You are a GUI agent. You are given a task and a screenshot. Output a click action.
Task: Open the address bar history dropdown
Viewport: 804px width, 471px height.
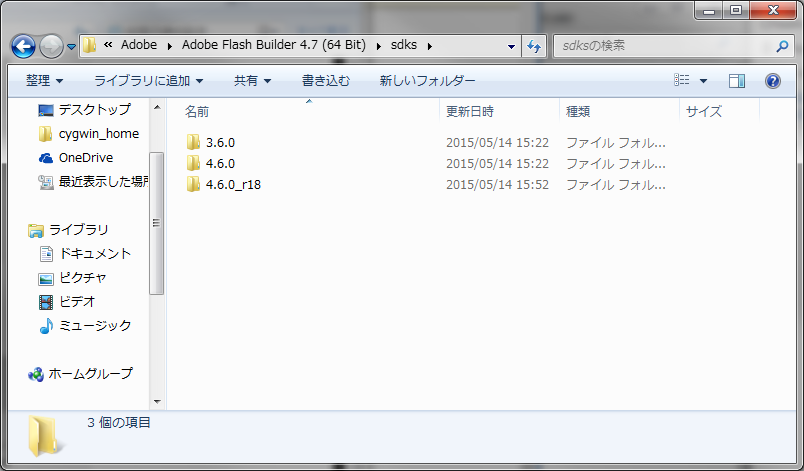click(511, 46)
